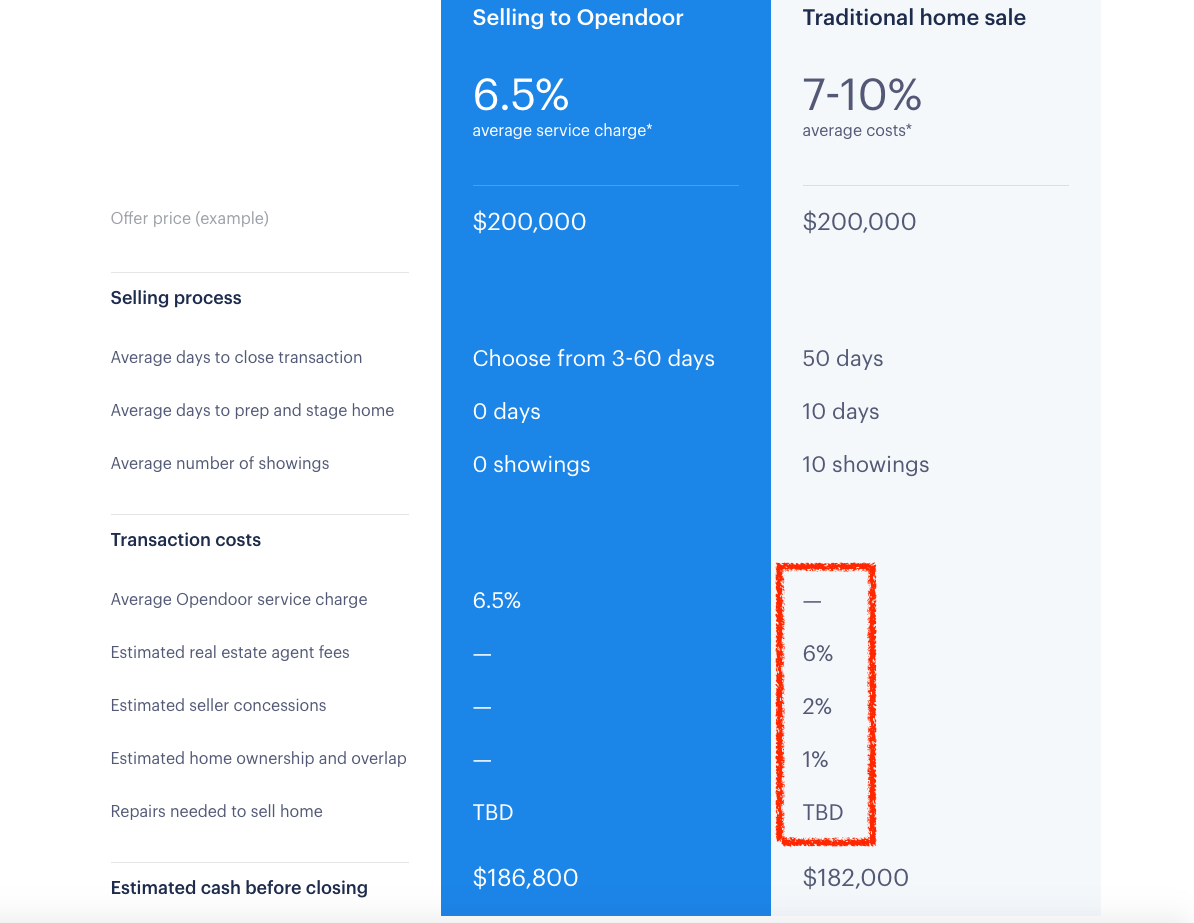1194x923 pixels.
Task: Click 'Estimated real estate agent fees' label
Action: pos(230,653)
